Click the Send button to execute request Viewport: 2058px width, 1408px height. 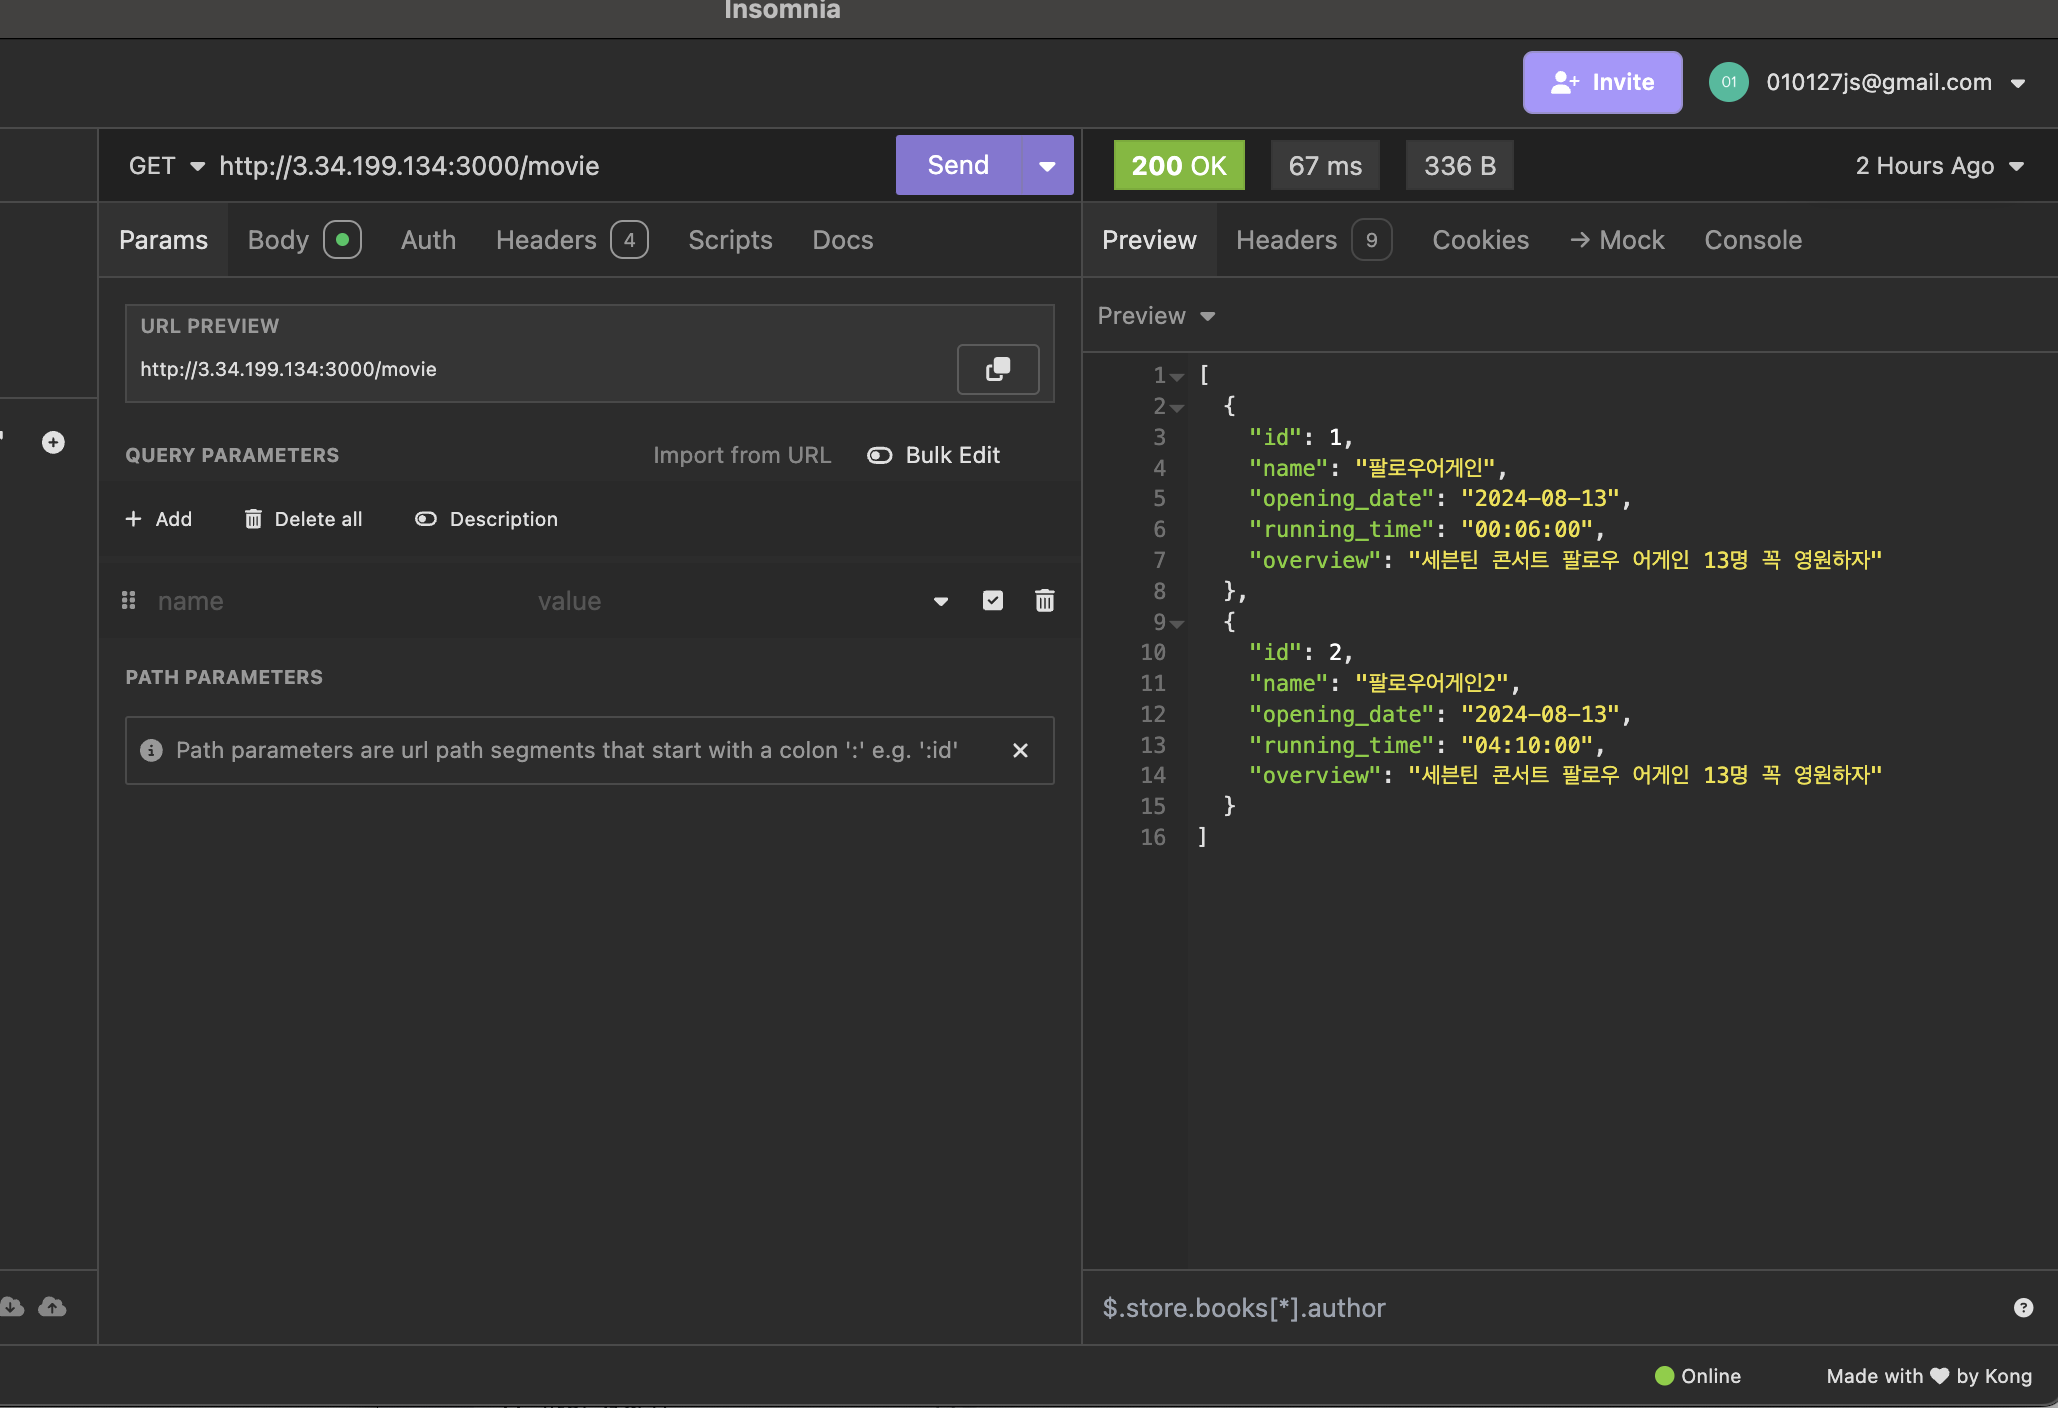957,164
